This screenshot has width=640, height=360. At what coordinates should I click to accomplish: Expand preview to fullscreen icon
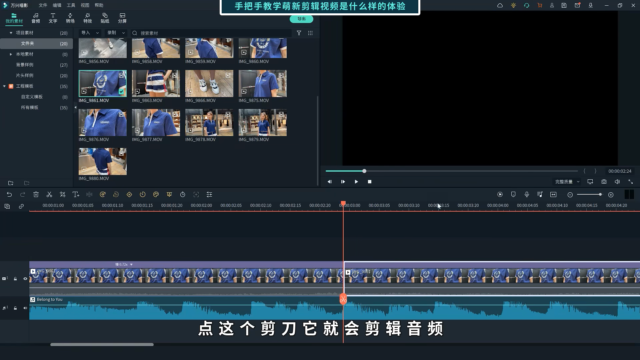pos(631,182)
